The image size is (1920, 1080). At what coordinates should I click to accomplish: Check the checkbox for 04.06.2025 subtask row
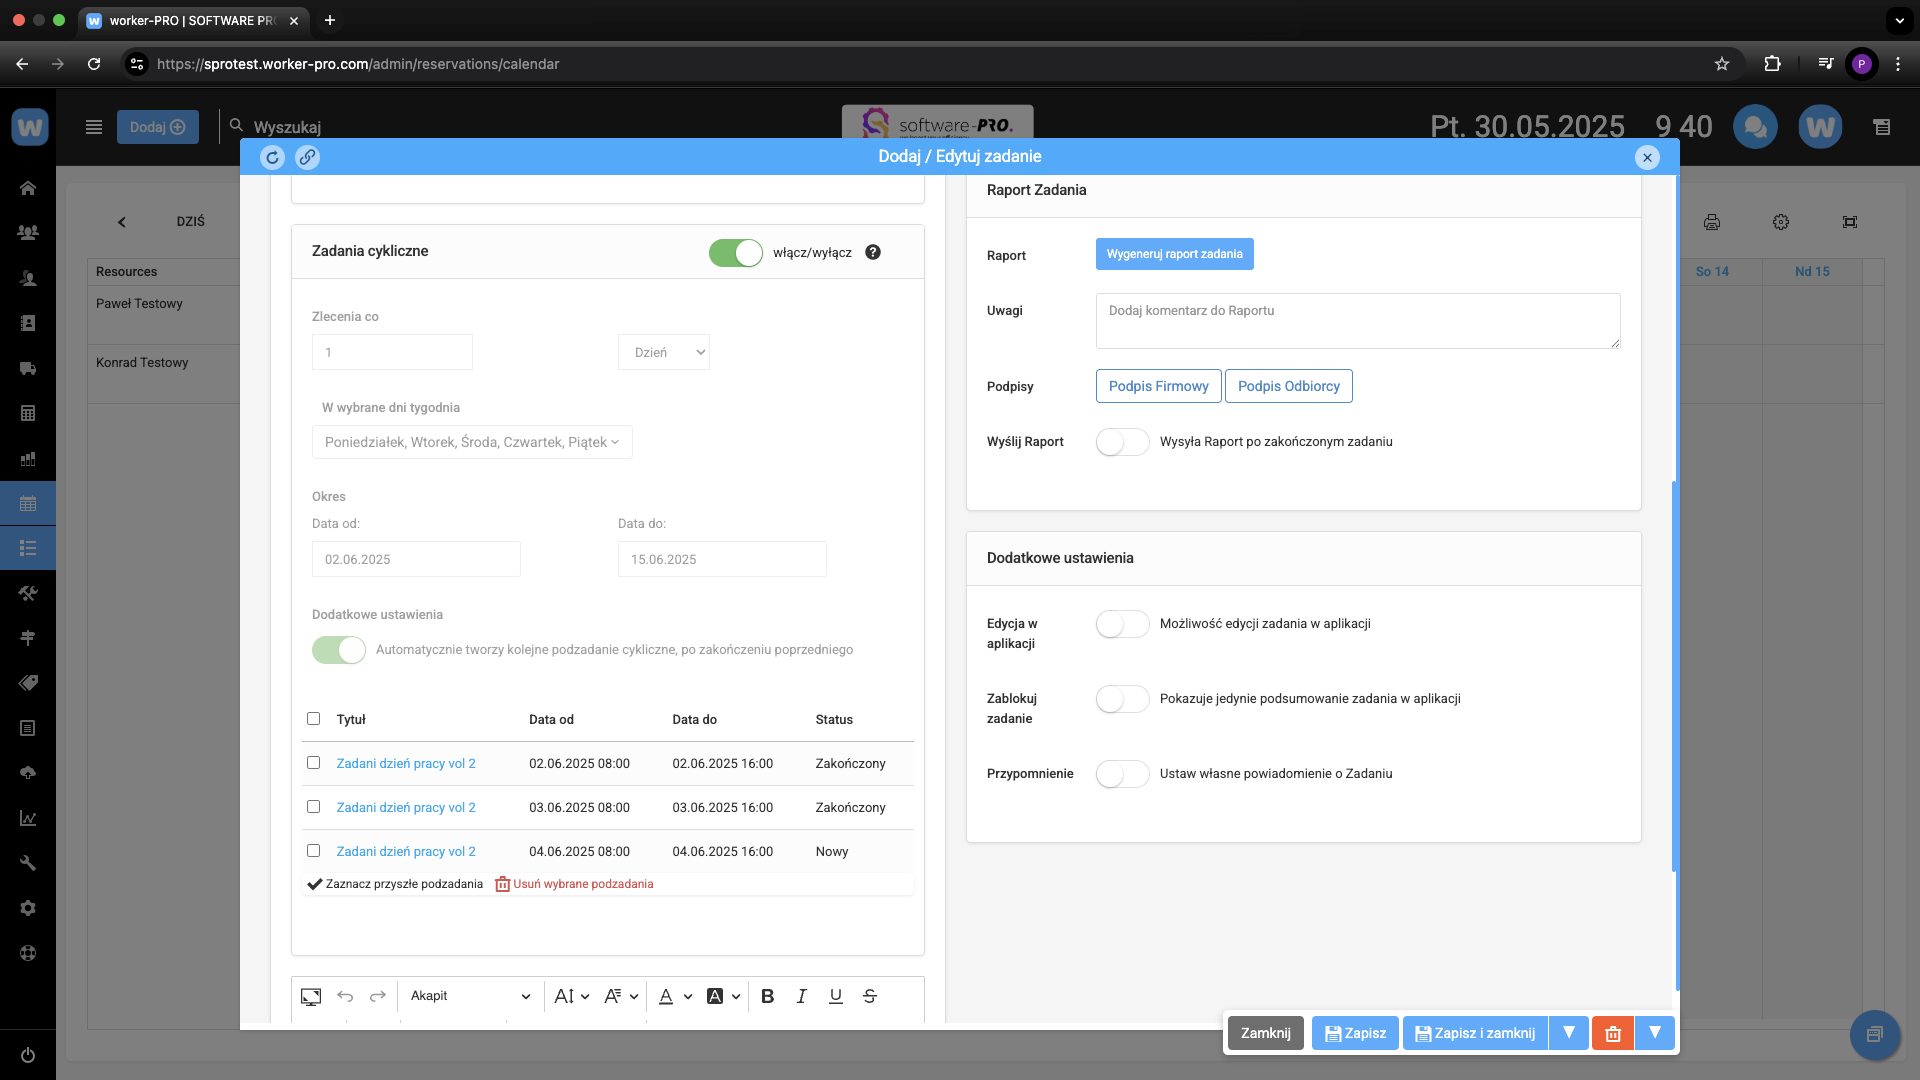[x=313, y=851]
